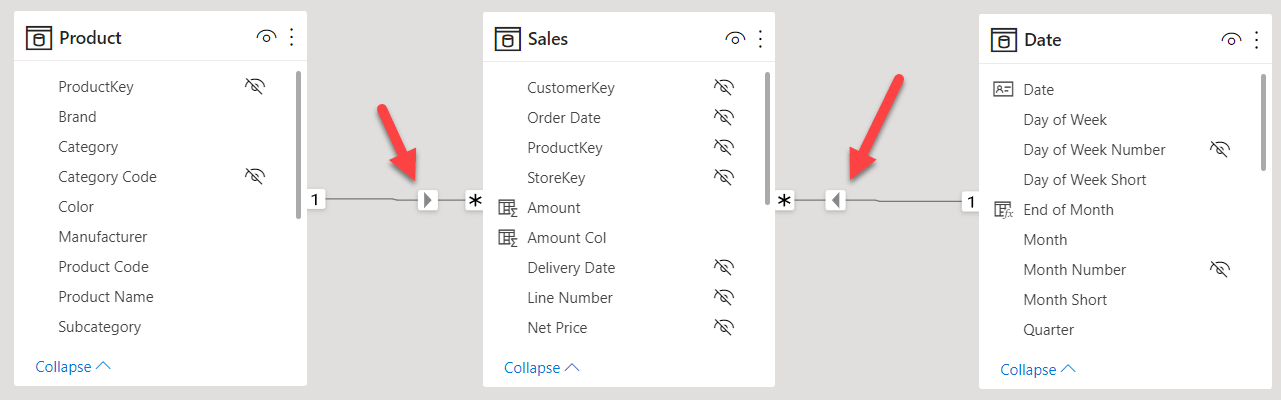This screenshot has height=400, width=1281.
Task: Collapse the Sales table fields
Action: [541, 368]
